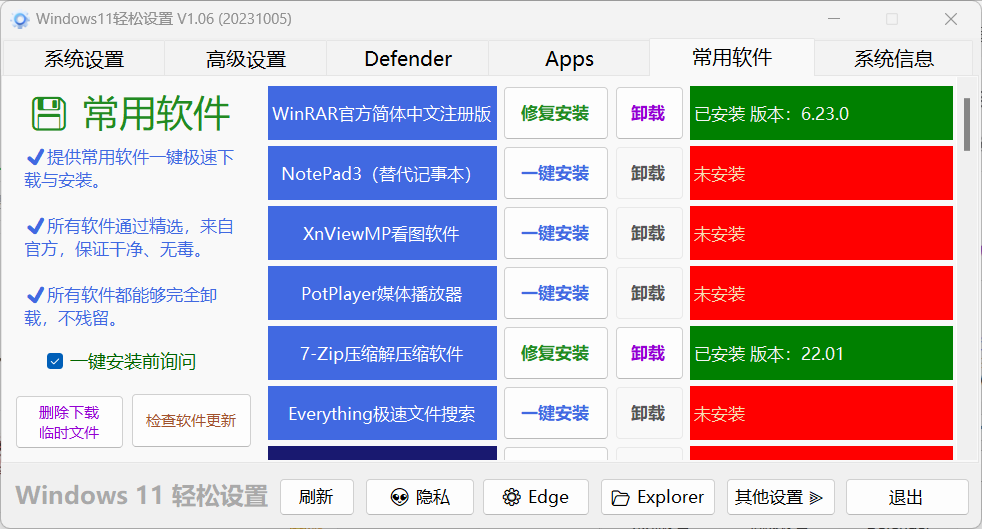Click 未安装 status in NotePad3 row

(x=821, y=173)
